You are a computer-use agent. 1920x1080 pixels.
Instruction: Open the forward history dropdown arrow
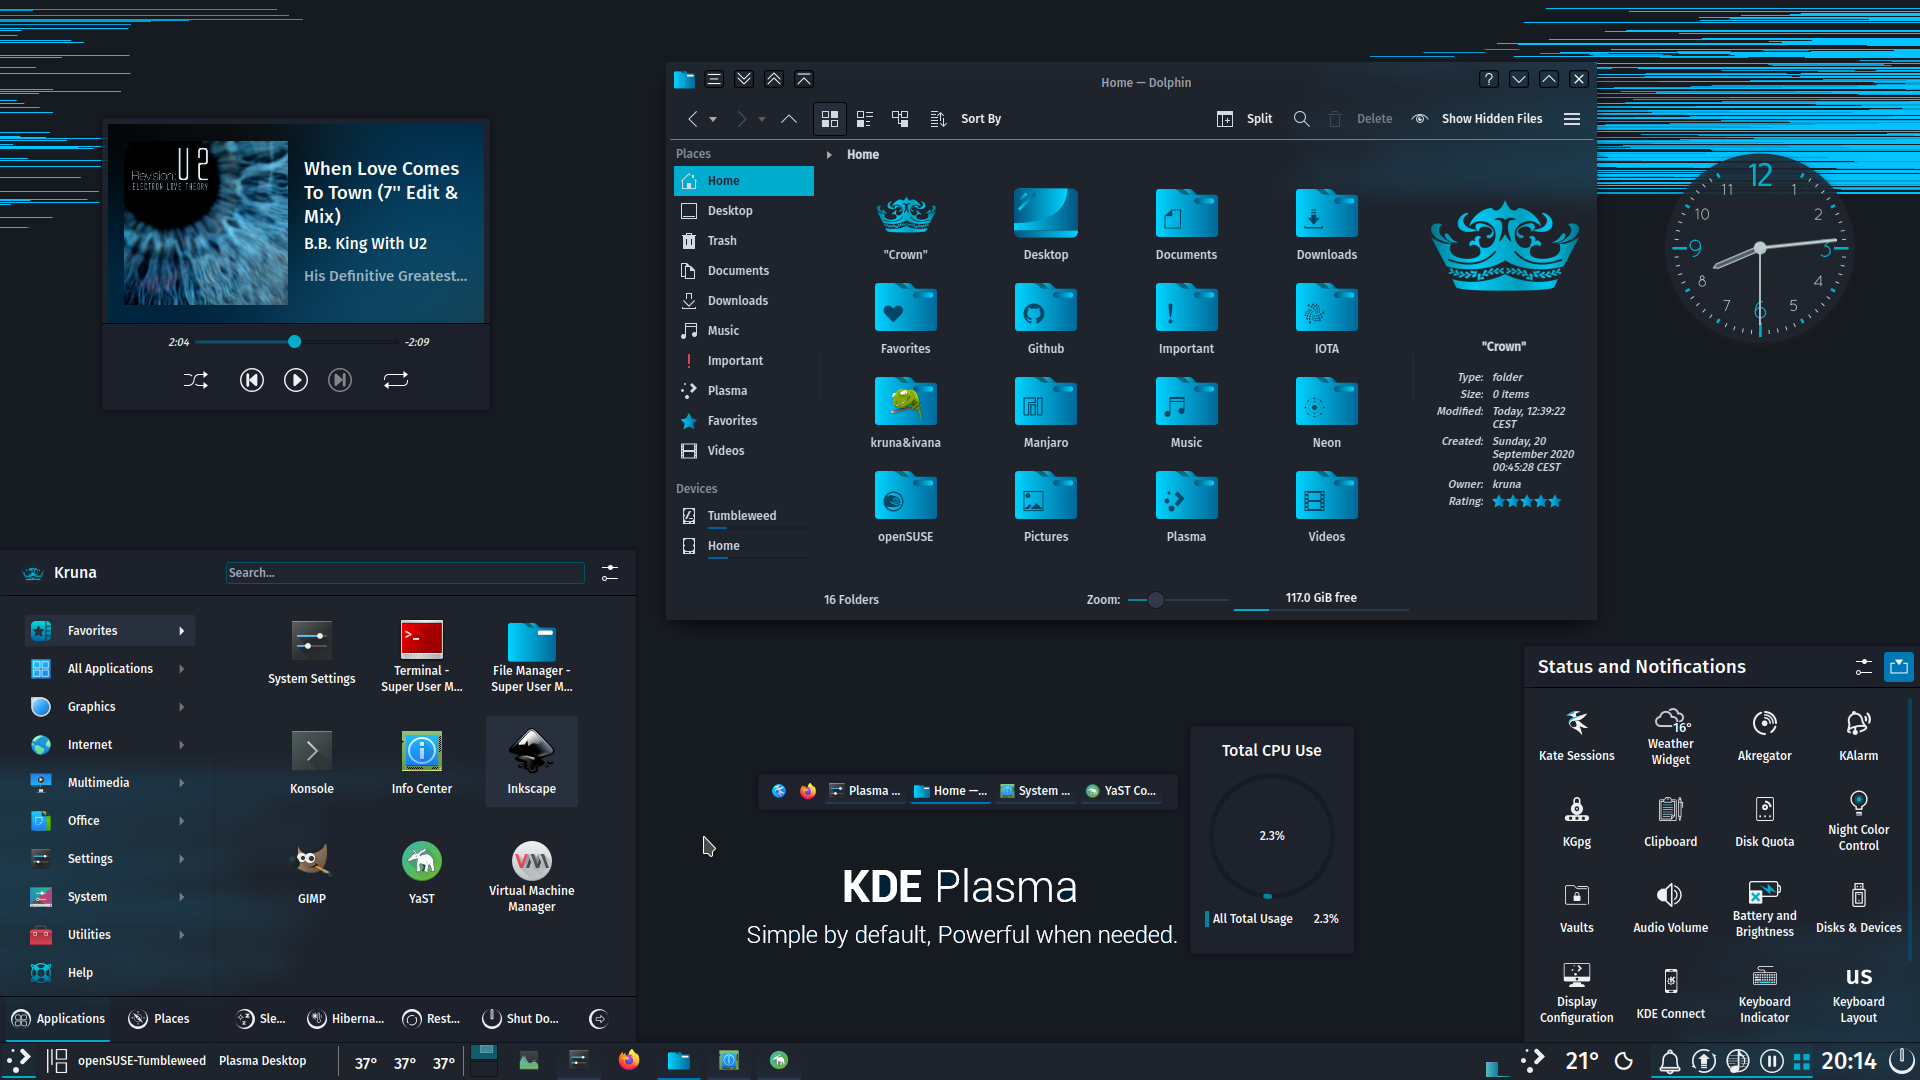762,120
